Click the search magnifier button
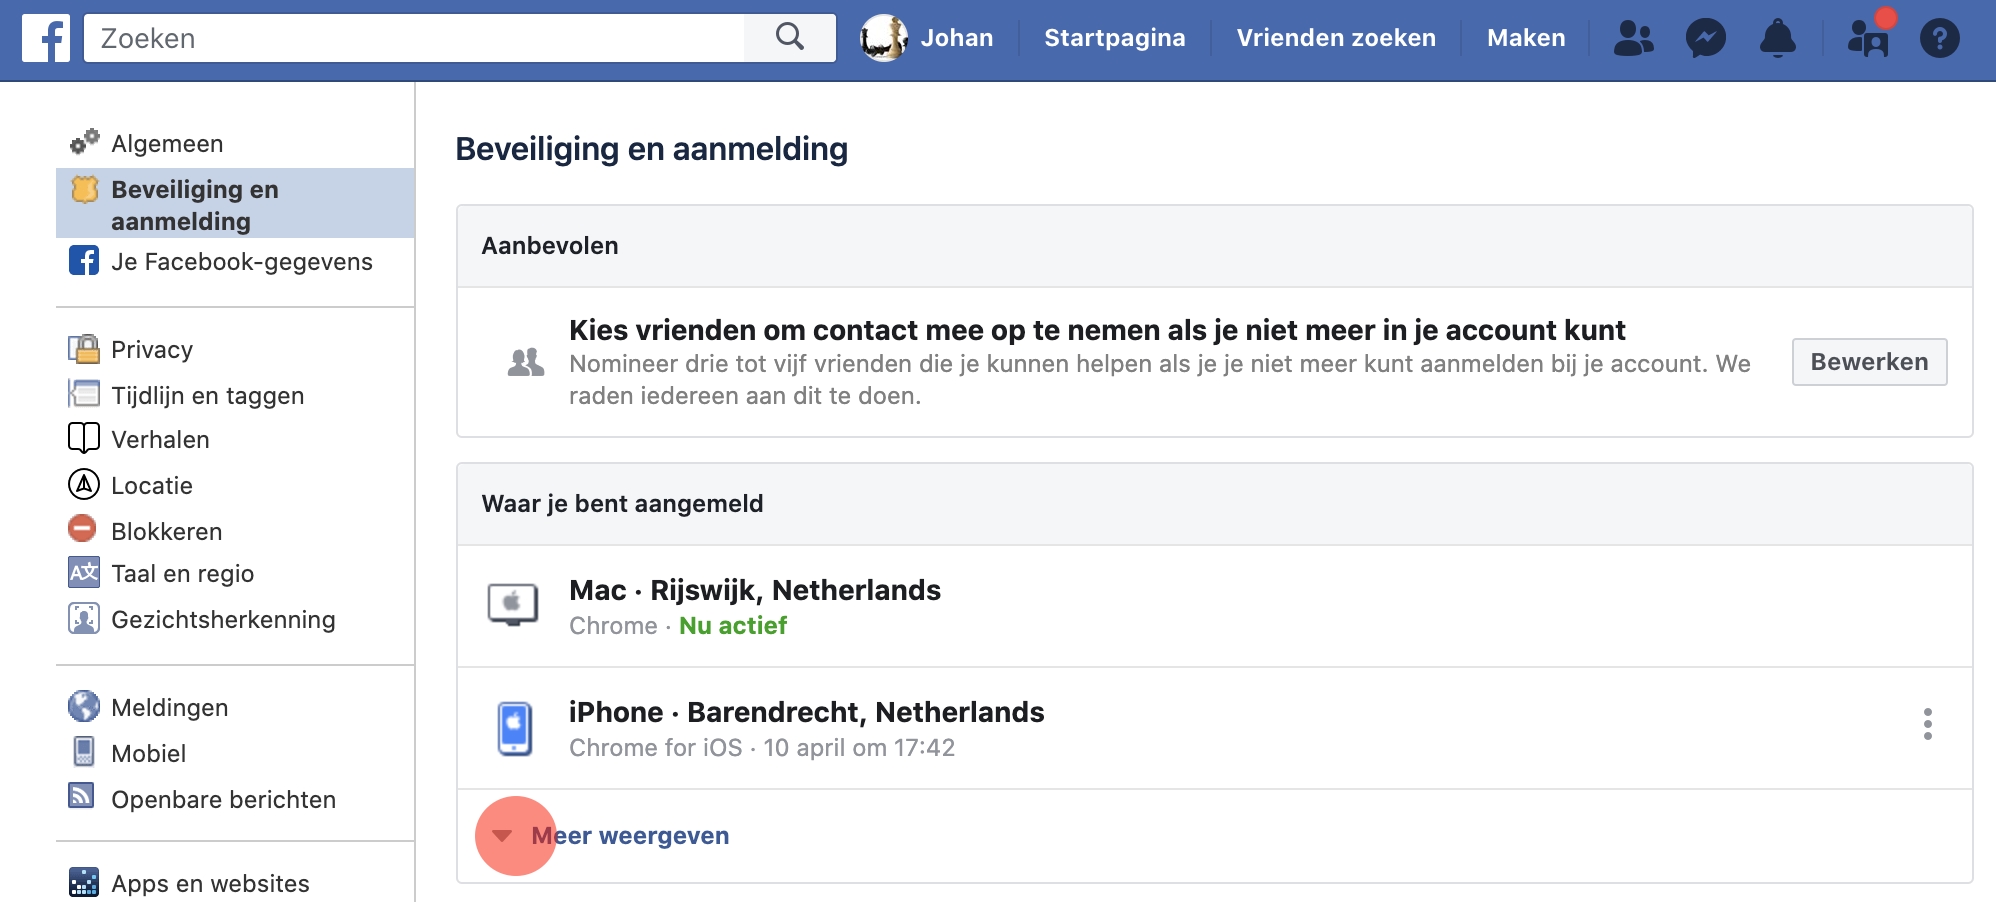This screenshot has height=902, width=1996. tap(790, 38)
